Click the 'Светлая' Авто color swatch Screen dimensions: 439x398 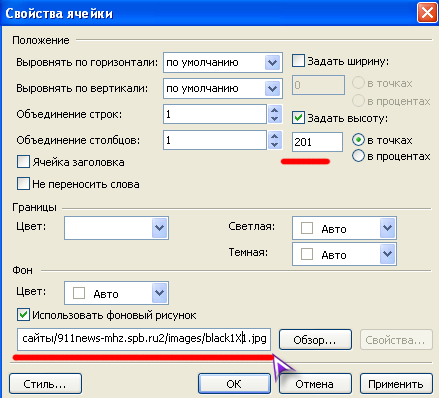(307, 228)
